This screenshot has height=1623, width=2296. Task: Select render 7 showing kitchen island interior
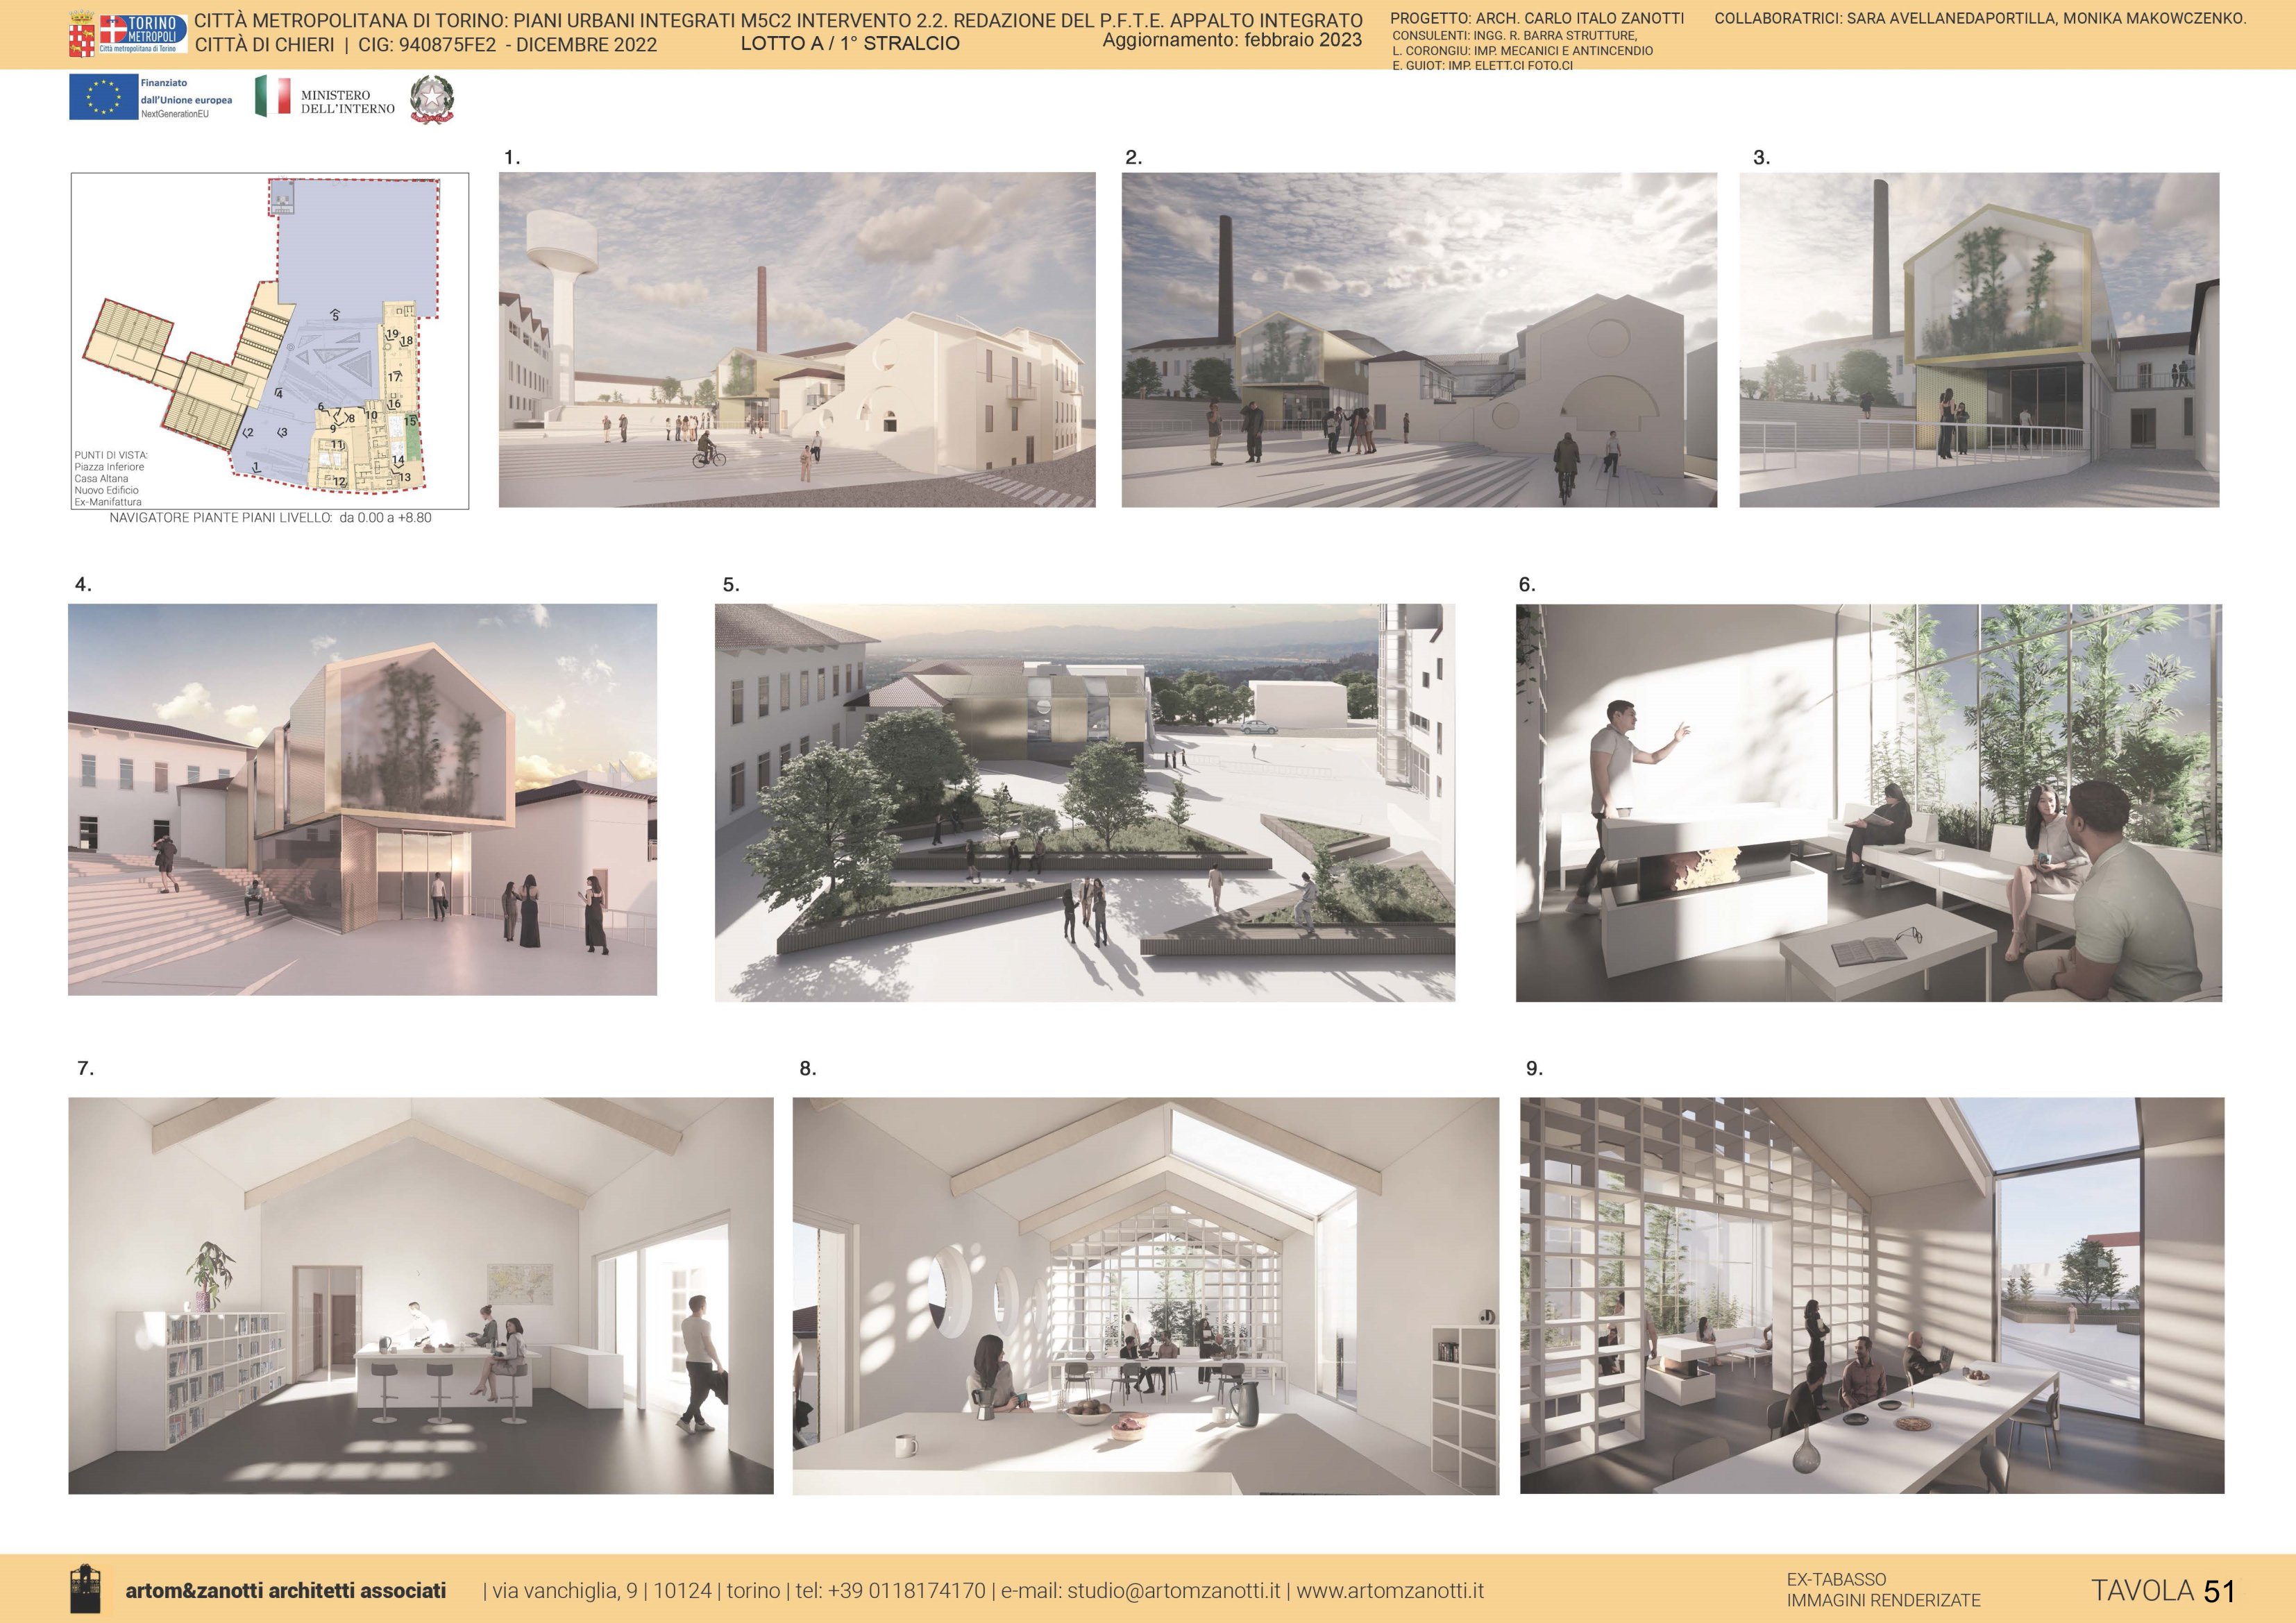pos(420,1295)
